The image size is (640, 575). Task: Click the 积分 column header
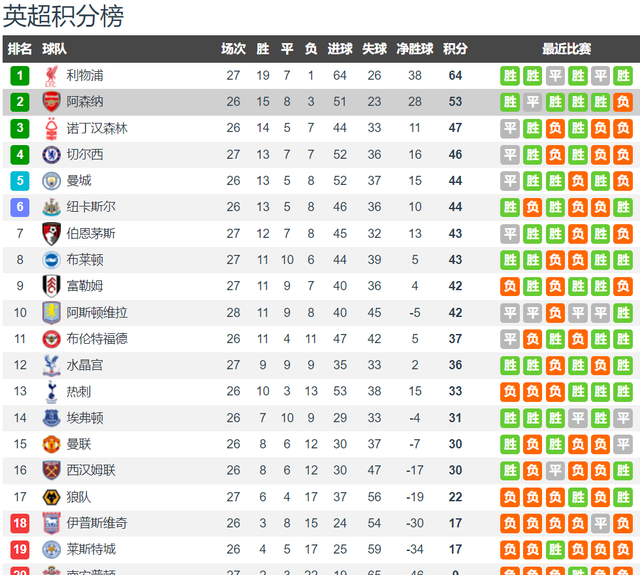coord(455,49)
